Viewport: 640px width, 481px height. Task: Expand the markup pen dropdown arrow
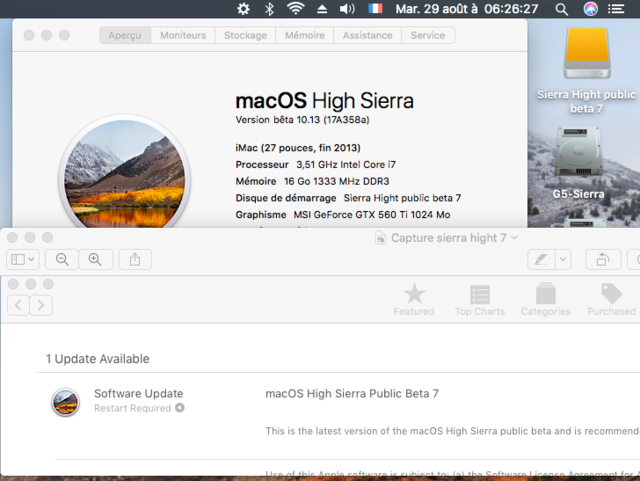click(x=563, y=259)
